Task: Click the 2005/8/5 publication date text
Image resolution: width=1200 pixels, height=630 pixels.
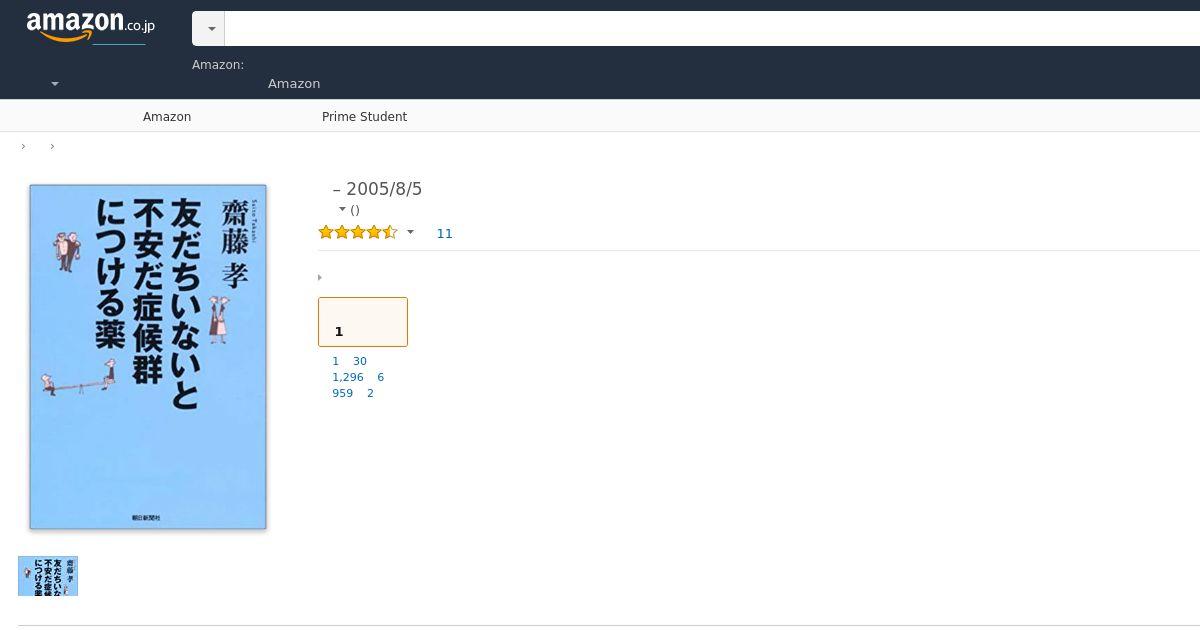Action: 384,189
